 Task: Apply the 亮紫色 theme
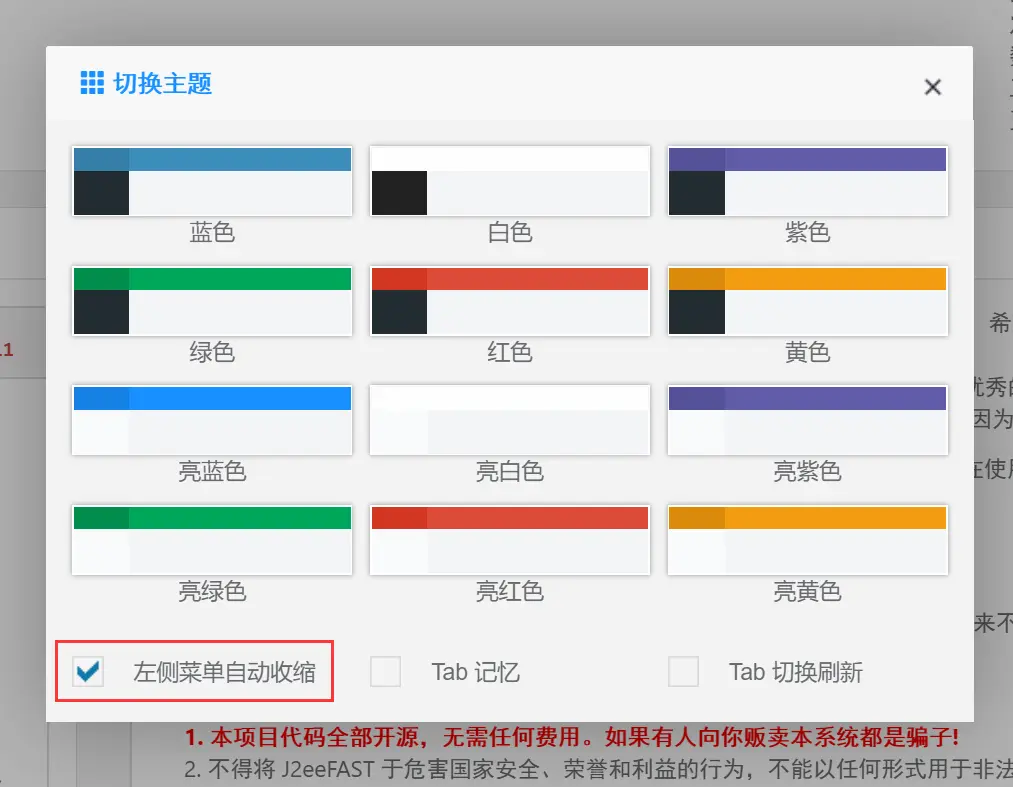pyautogui.click(x=808, y=420)
